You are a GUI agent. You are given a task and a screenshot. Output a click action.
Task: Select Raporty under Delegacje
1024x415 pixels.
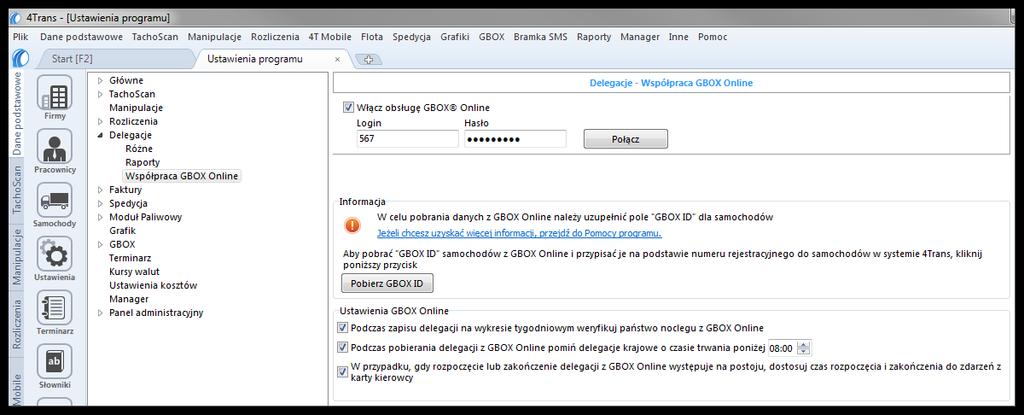coord(142,162)
